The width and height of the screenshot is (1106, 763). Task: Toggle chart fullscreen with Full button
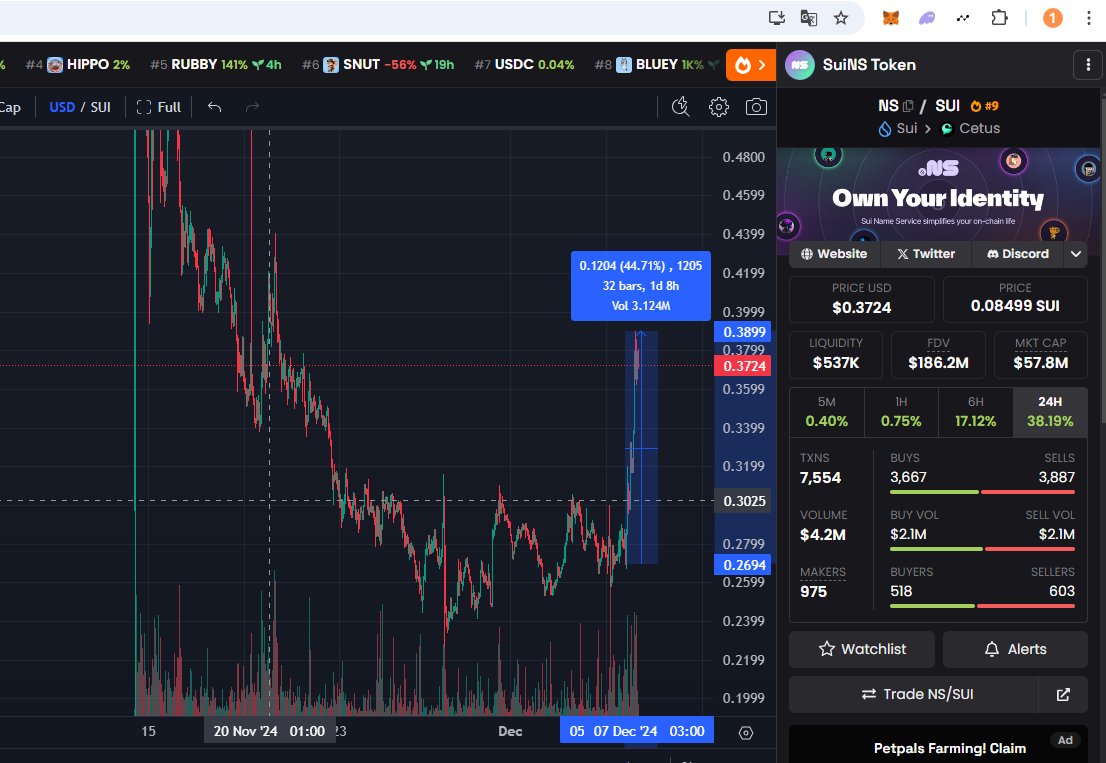159,107
